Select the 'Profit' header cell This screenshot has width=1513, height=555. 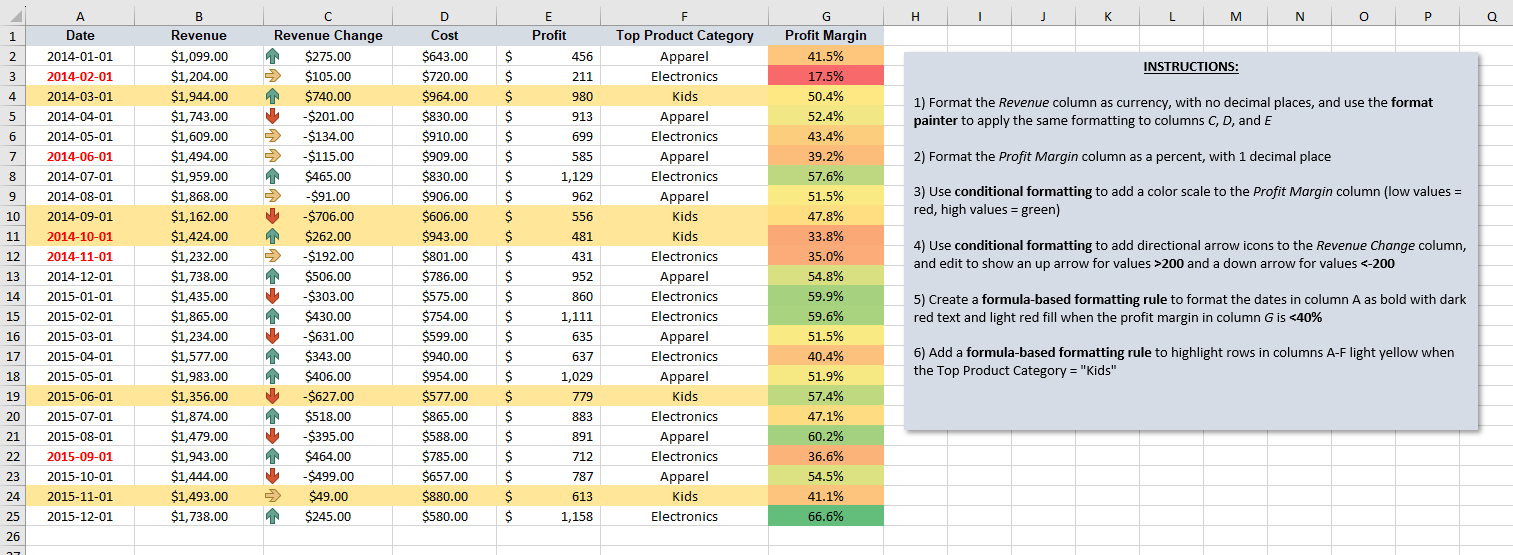point(549,36)
